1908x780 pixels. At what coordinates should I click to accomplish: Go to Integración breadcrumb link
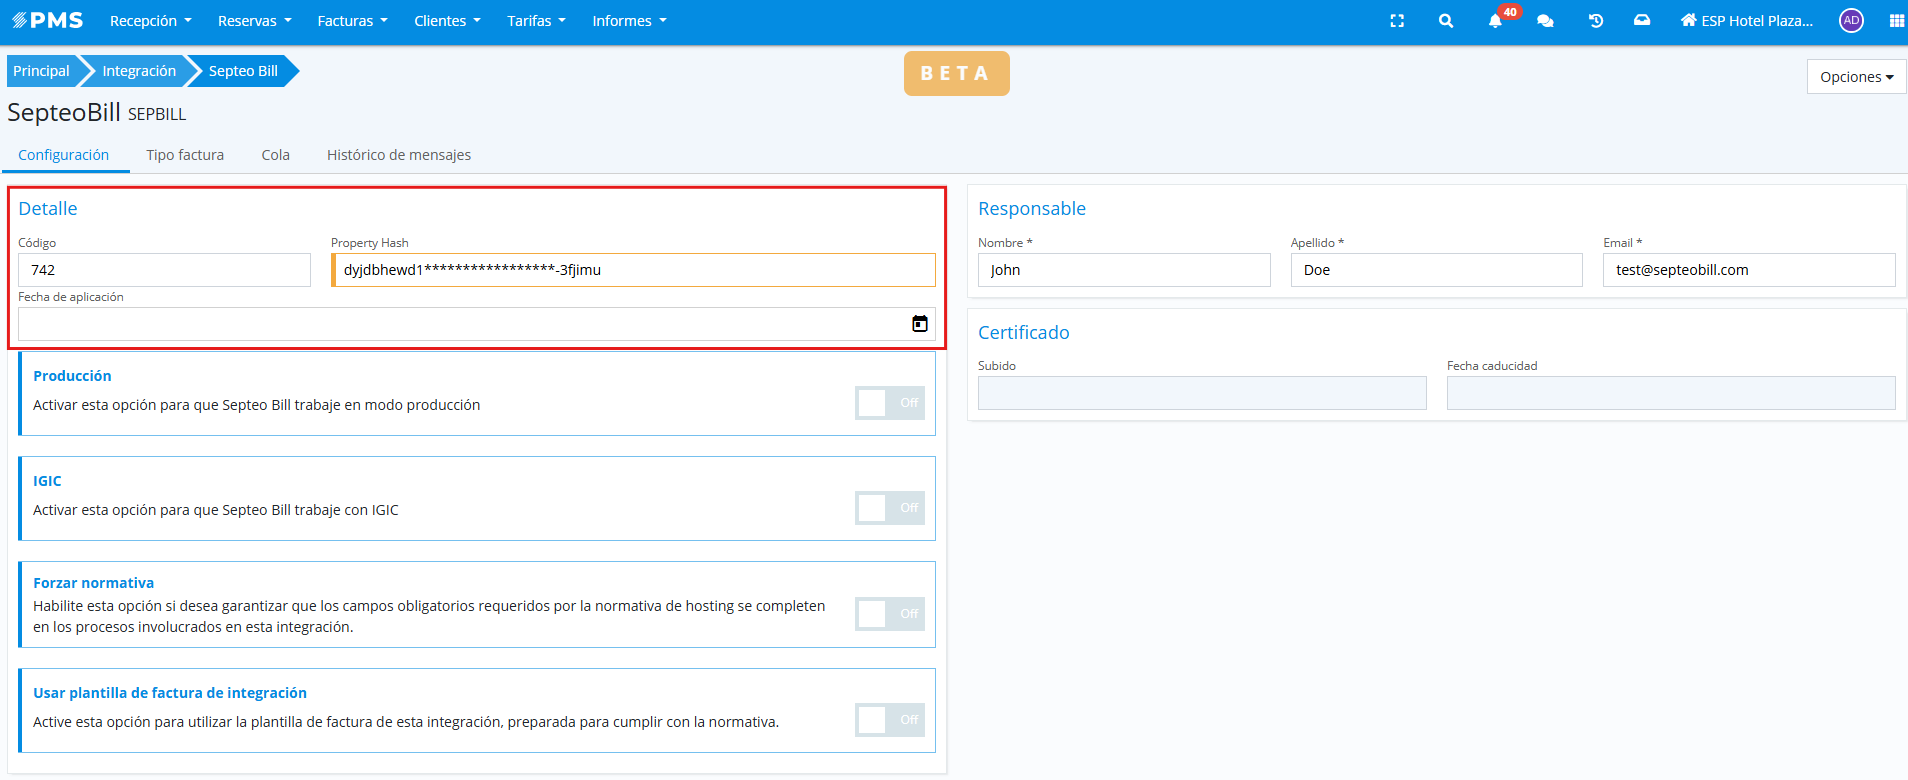(139, 71)
